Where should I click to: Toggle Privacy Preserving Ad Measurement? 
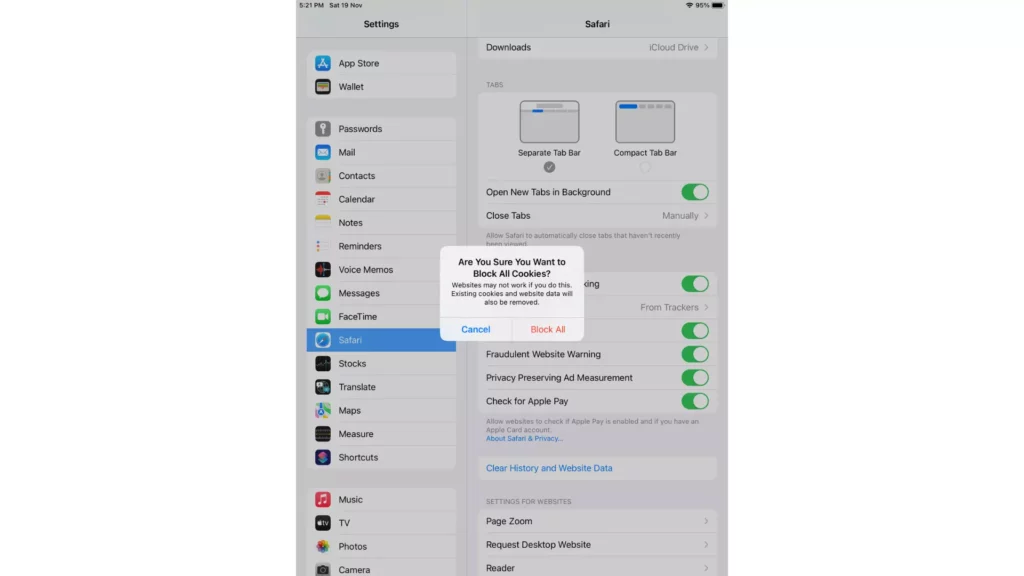pos(695,378)
